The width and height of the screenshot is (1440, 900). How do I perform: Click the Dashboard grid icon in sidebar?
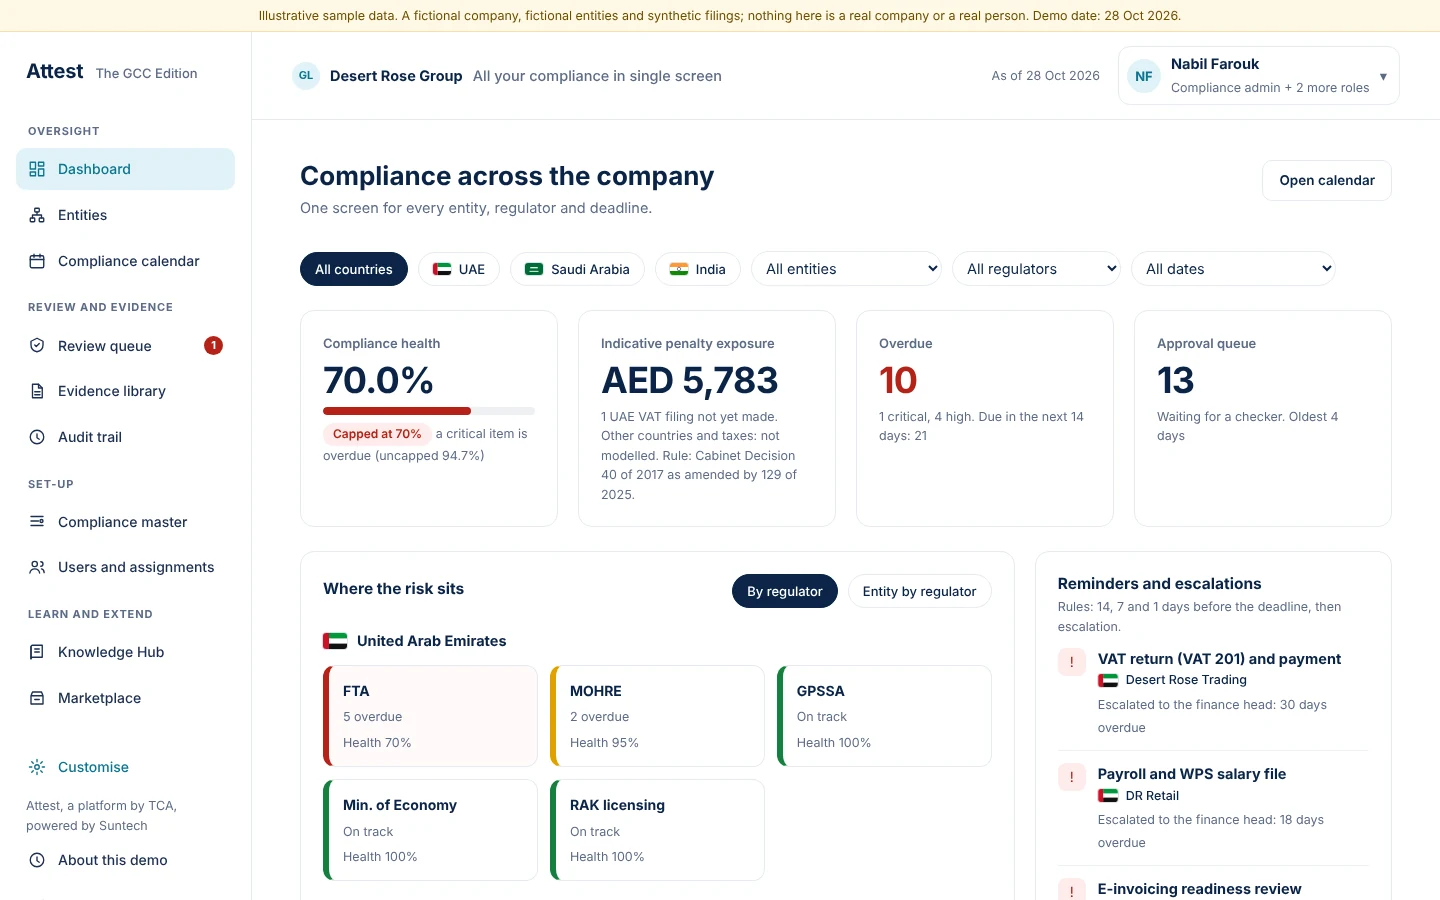click(x=37, y=169)
